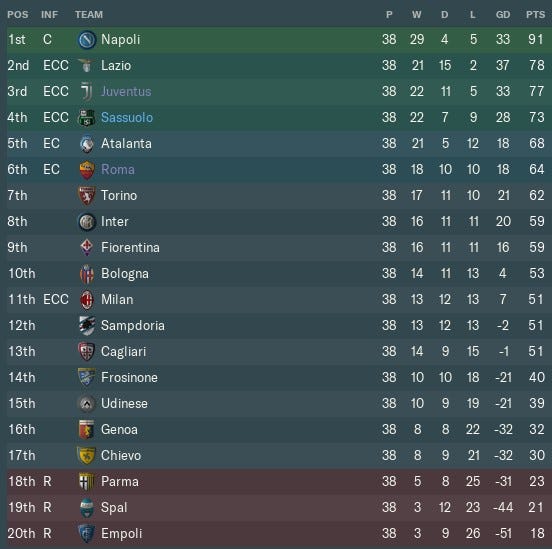
Task: Click the Atalanta club badge
Action: tap(87, 144)
